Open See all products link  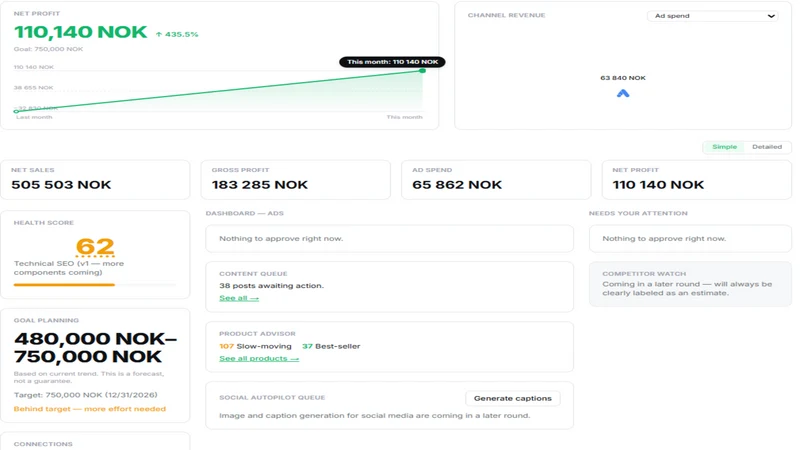(259, 359)
